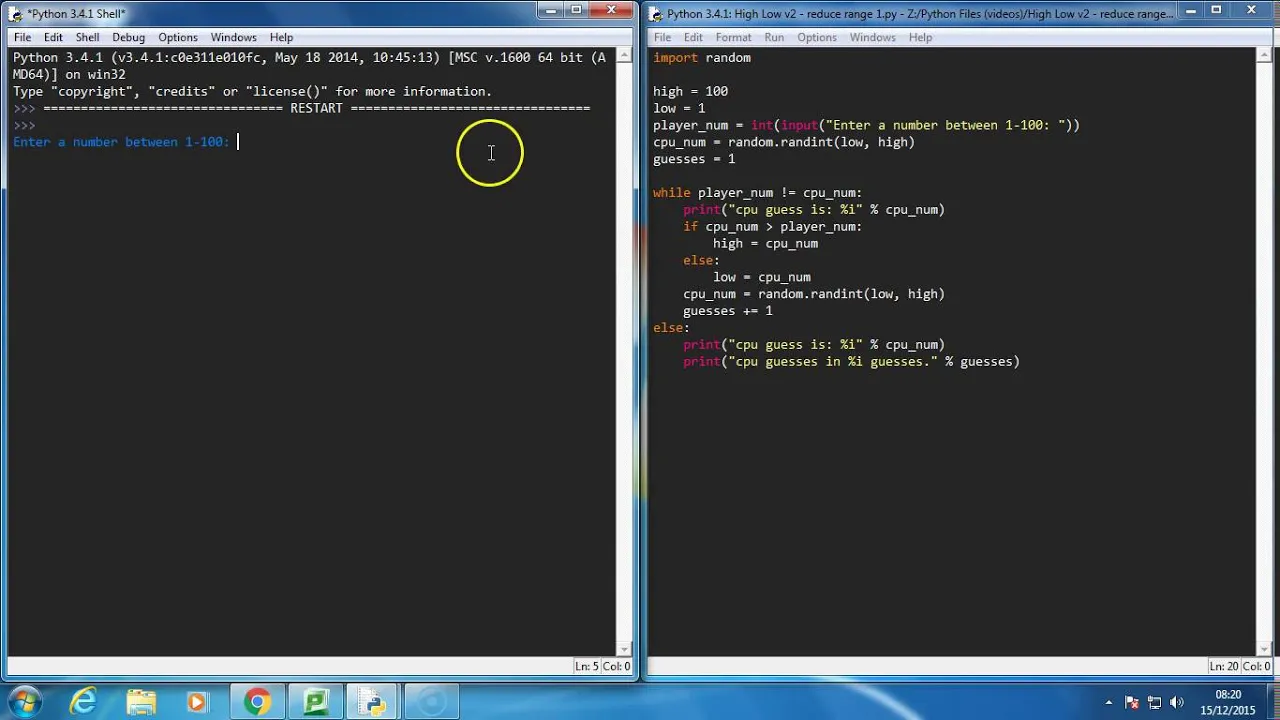This screenshot has width=1280, height=720.
Task: Click Python Shell scrollbar down arrow
Action: [624, 648]
